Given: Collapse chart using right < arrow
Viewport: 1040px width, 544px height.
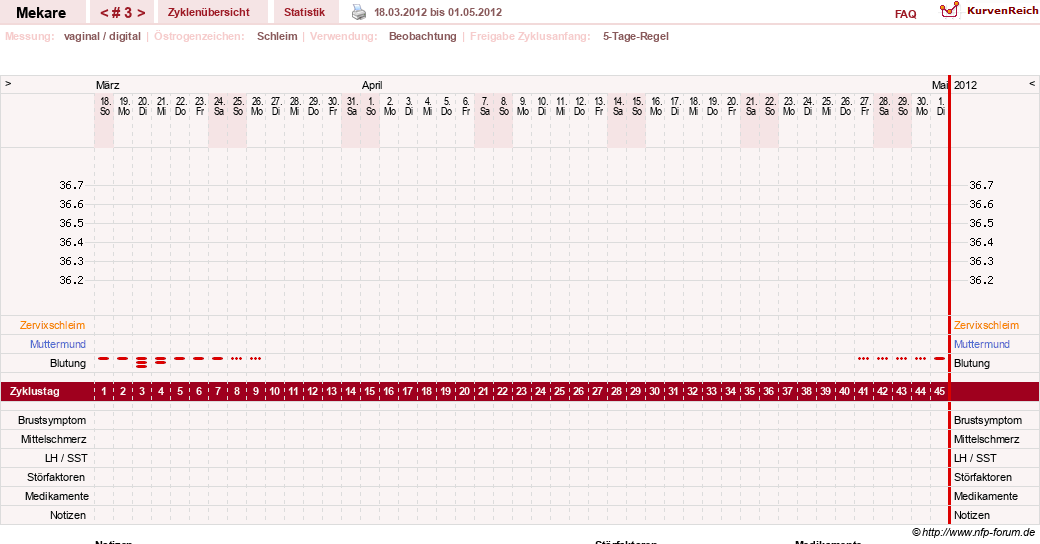Looking at the screenshot, I should [x=1032, y=84].
